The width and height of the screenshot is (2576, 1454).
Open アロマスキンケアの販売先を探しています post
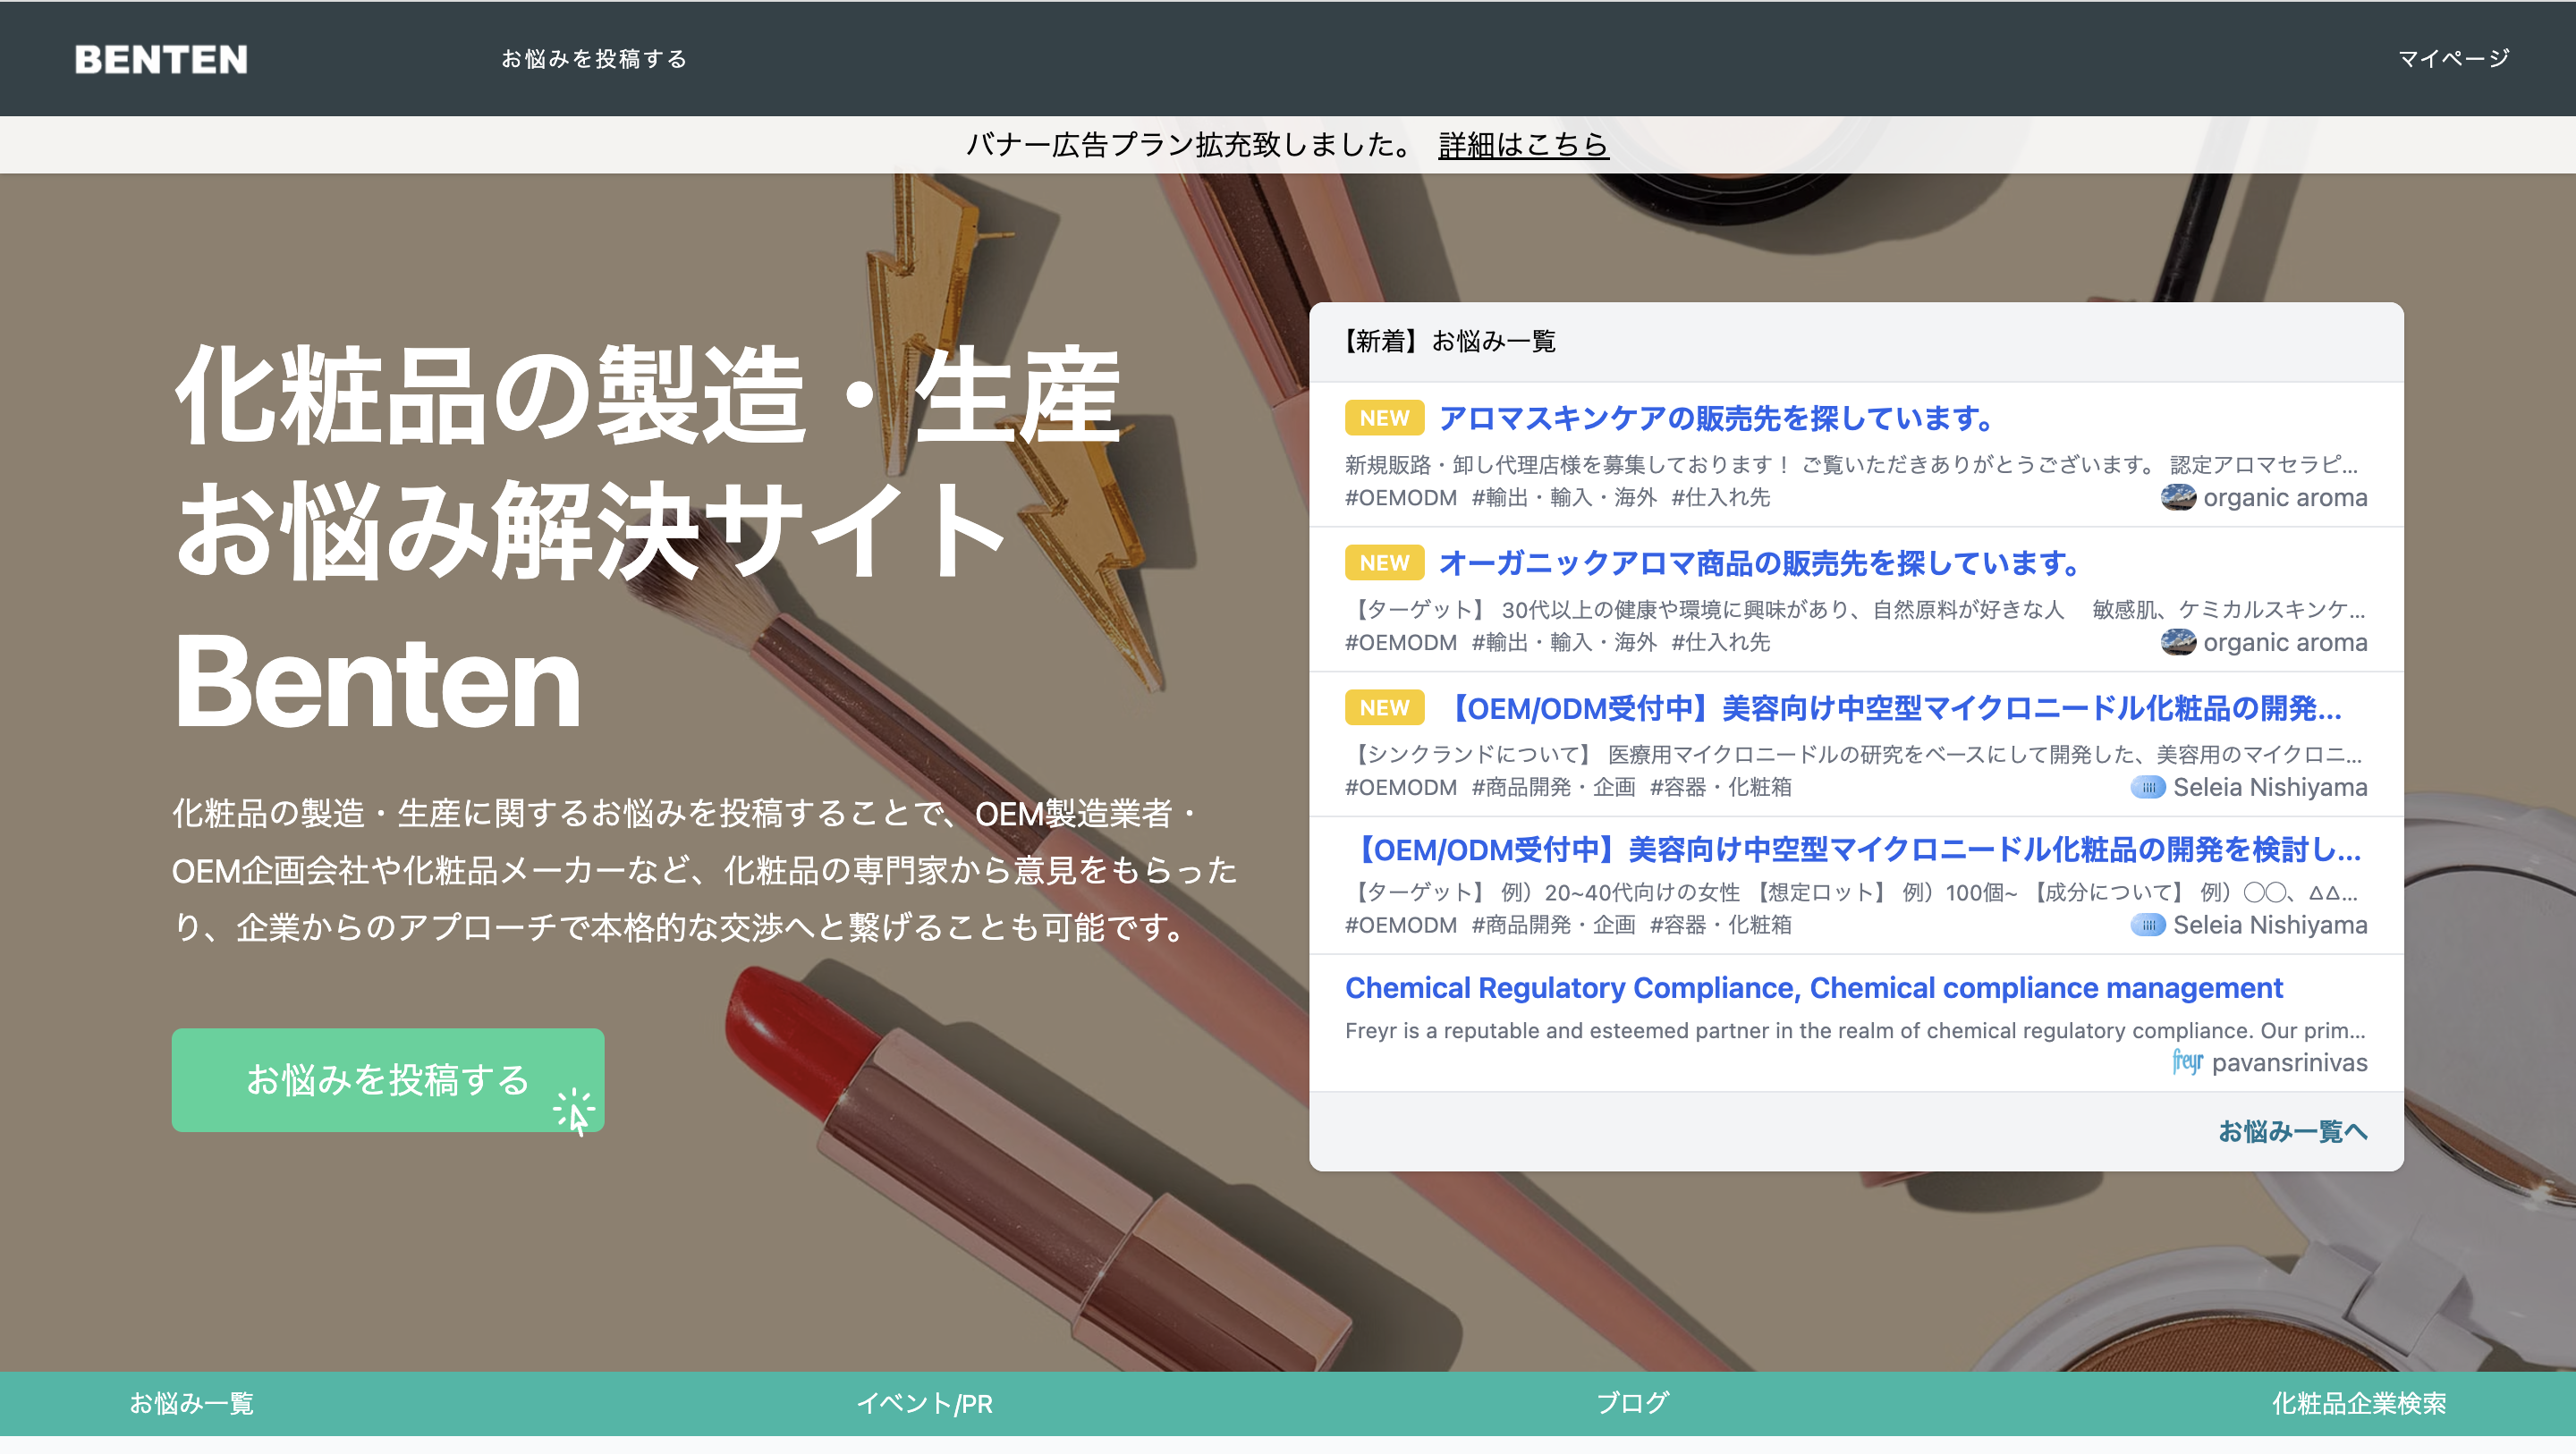(1716, 418)
